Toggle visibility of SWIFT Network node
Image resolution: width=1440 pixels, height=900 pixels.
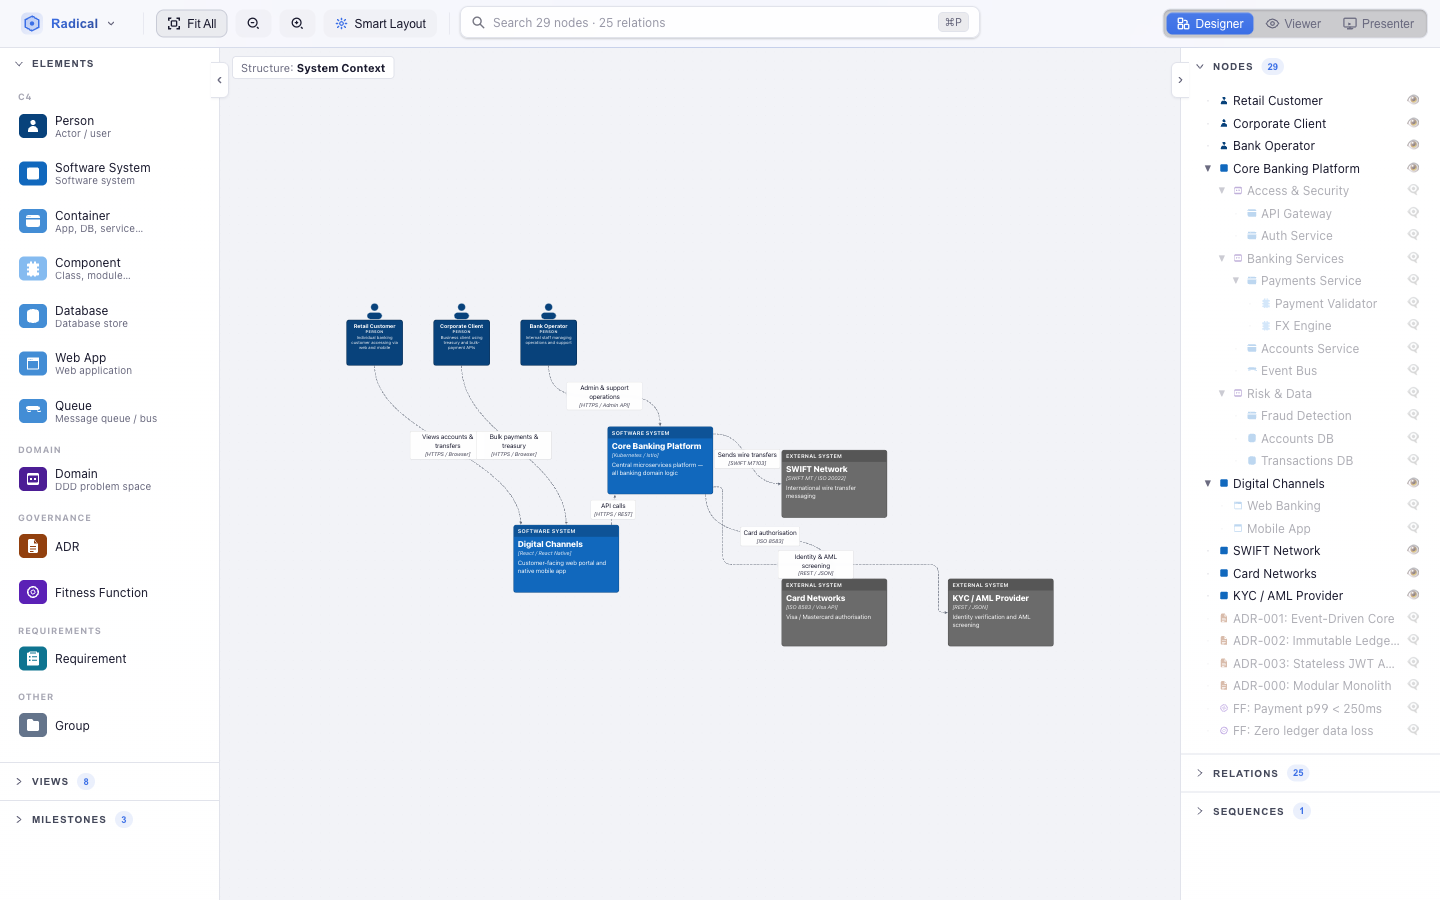[1413, 550]
